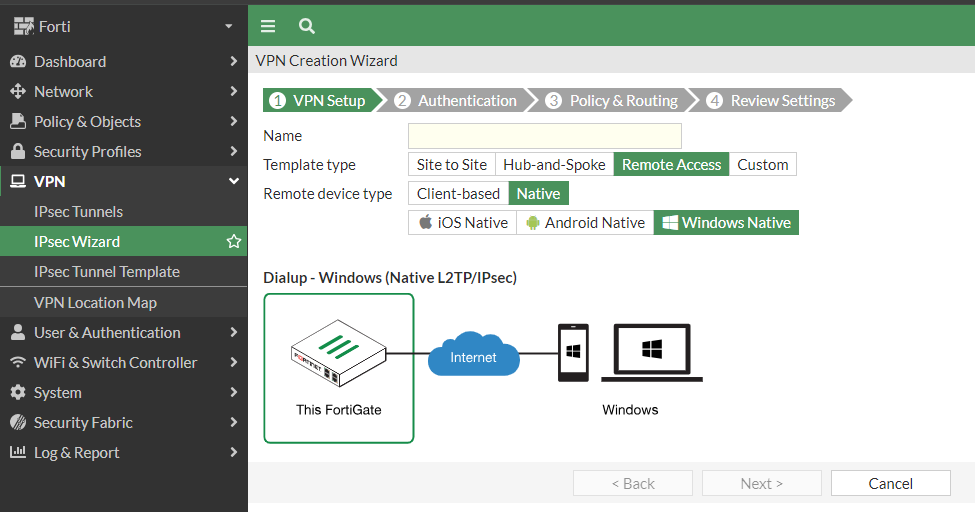Click the hamburger menu icon
The height and width of the screenshot is (512, 975).
(x=268, y=26)
